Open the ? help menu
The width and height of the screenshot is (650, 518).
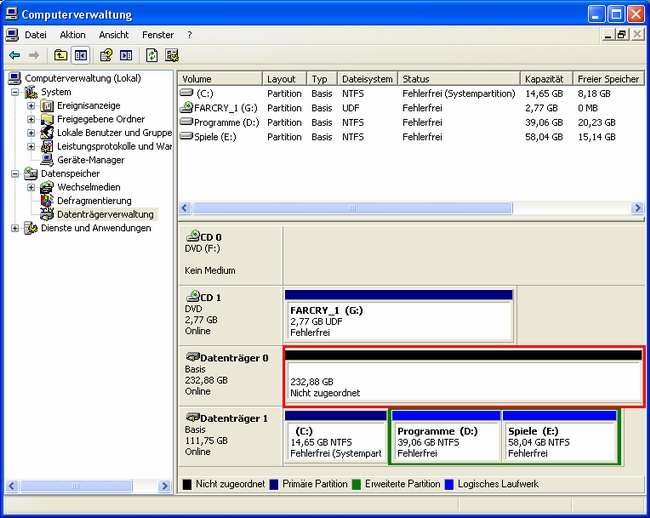189,35
